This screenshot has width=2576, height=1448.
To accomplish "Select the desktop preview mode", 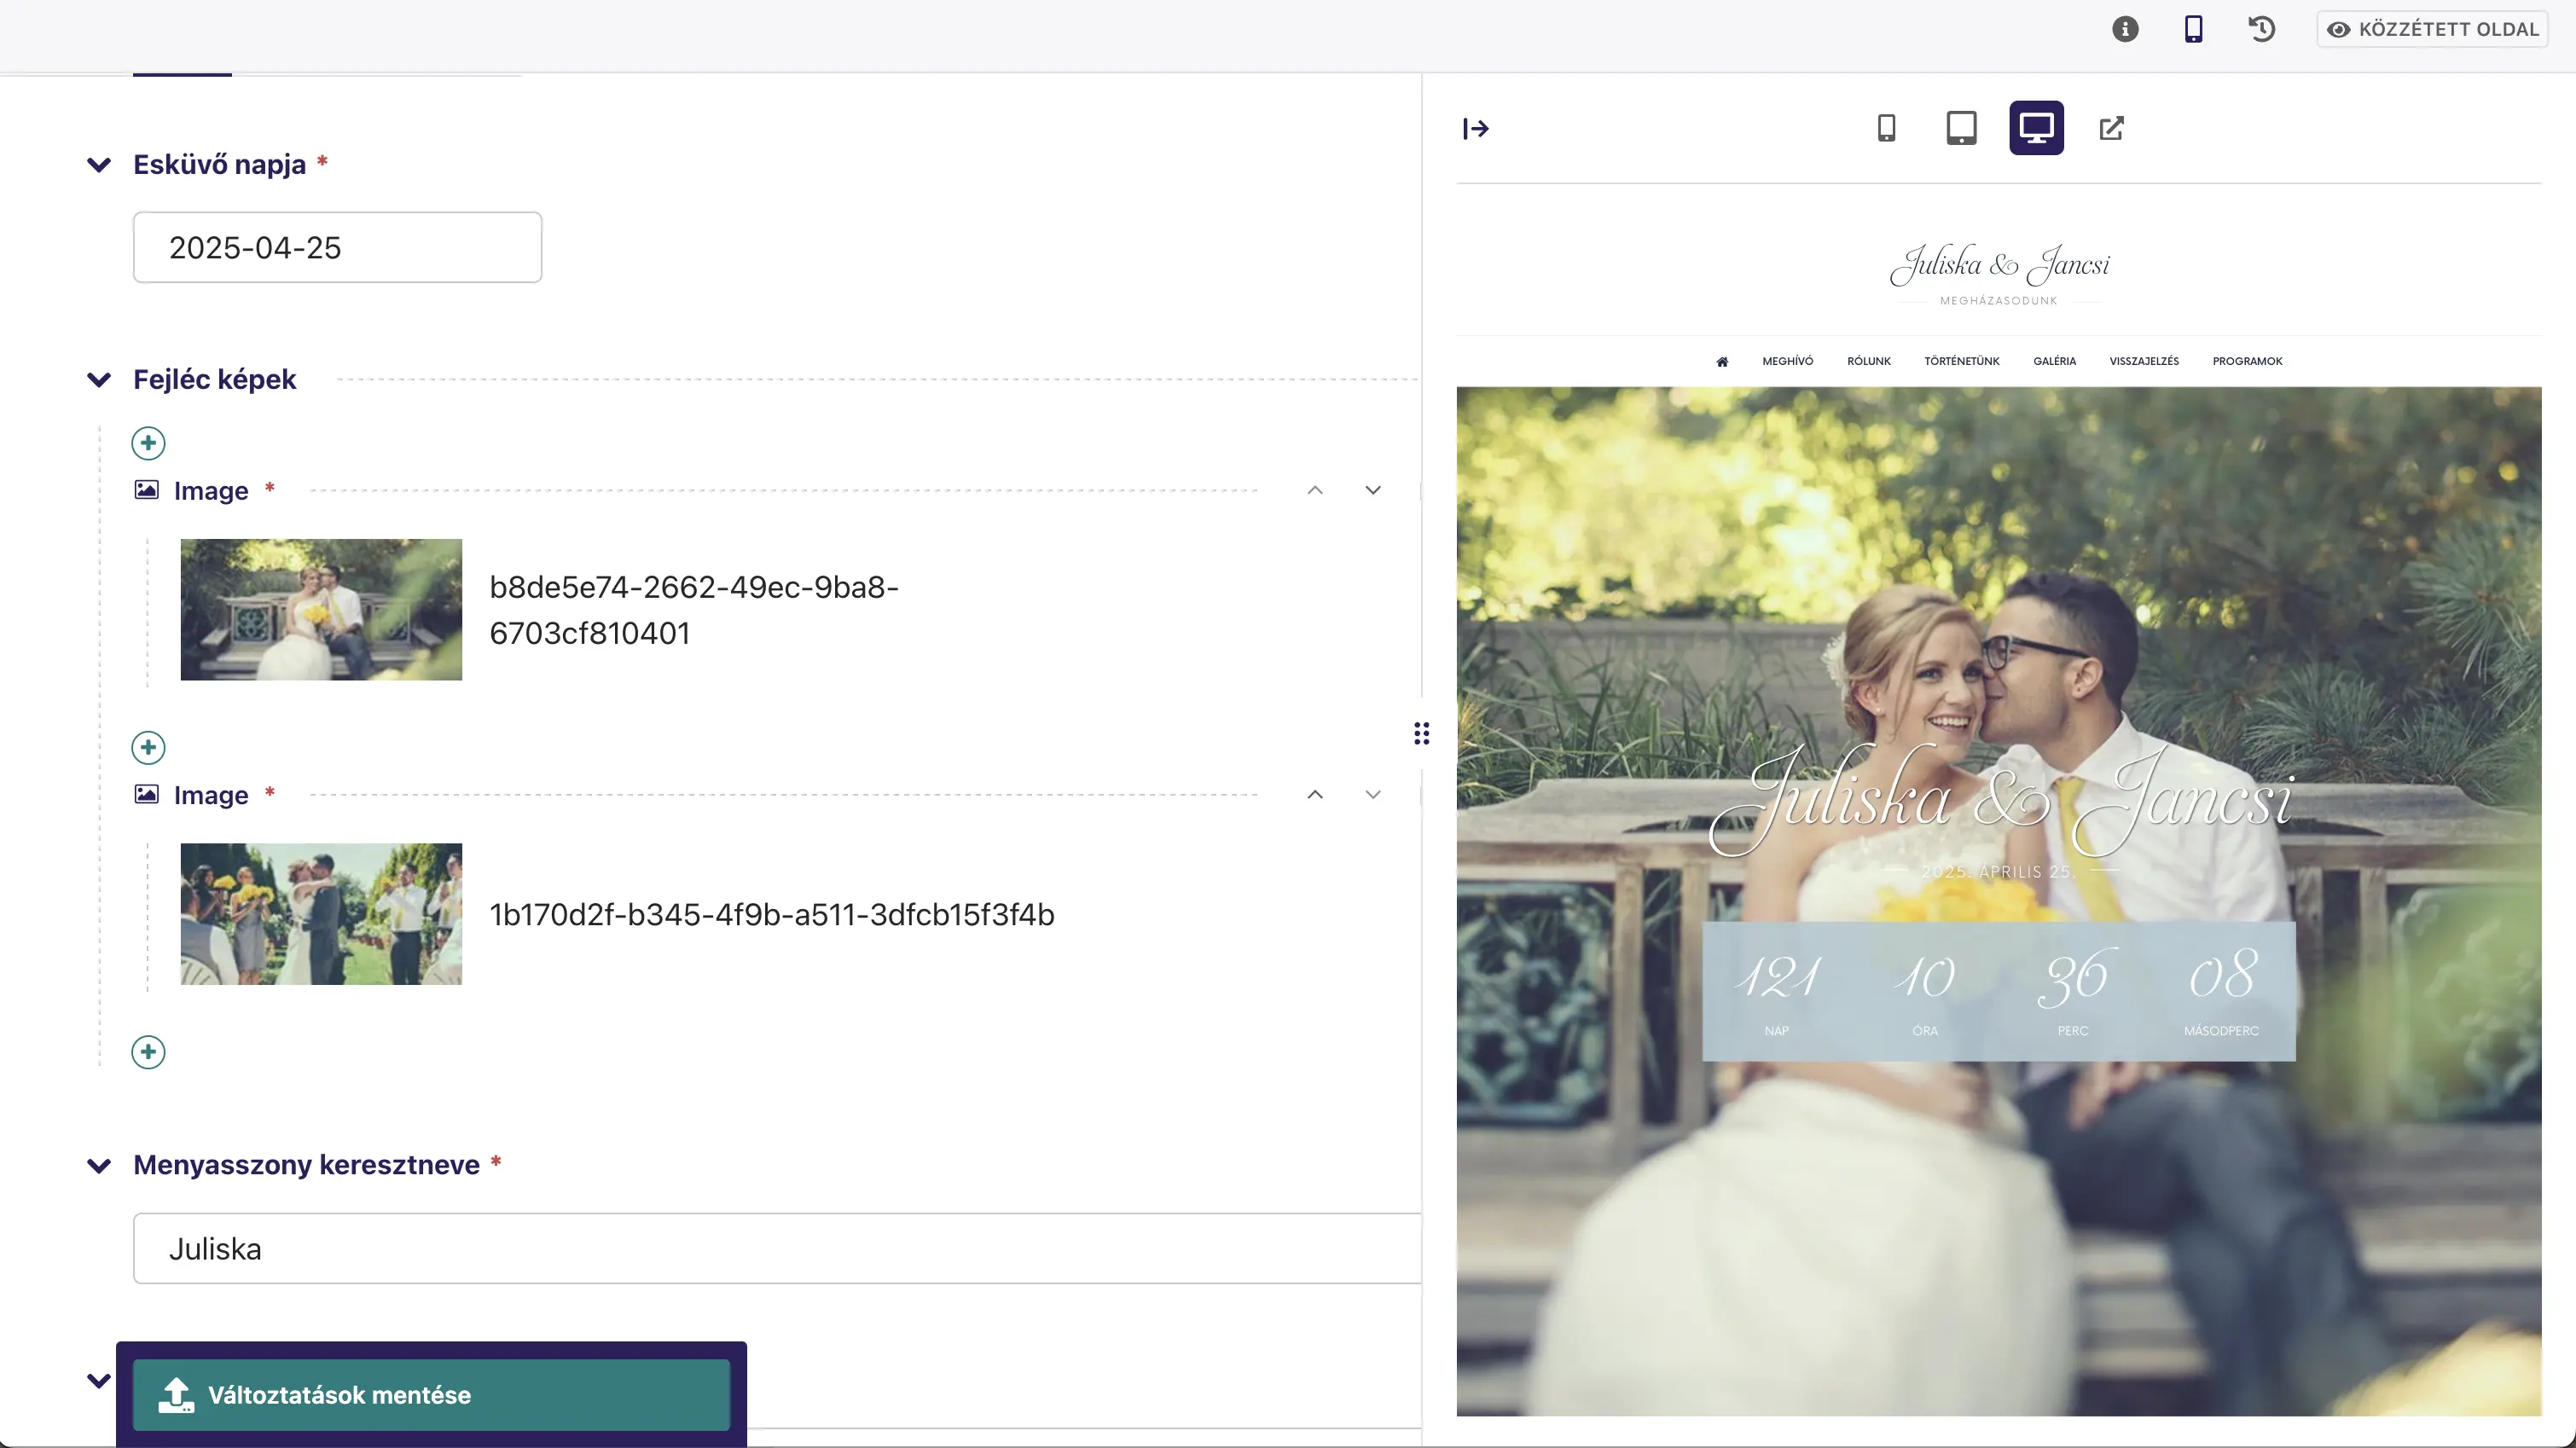I will pyautogui.click(x=2036, y=128).
